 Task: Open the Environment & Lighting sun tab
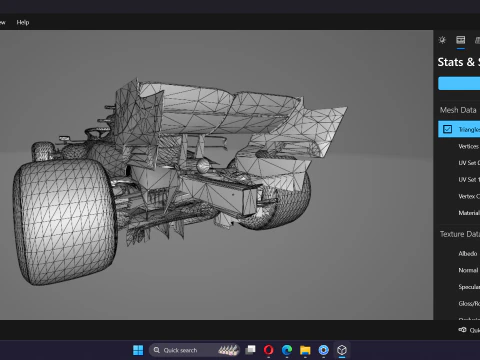442,40
